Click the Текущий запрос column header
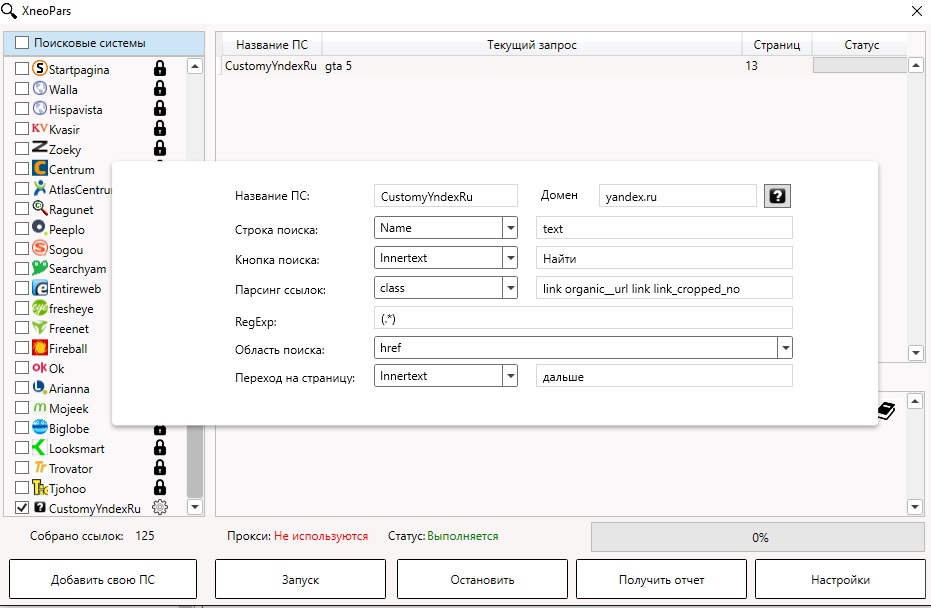This screenshot has width=931, height=608. point(532,45)
